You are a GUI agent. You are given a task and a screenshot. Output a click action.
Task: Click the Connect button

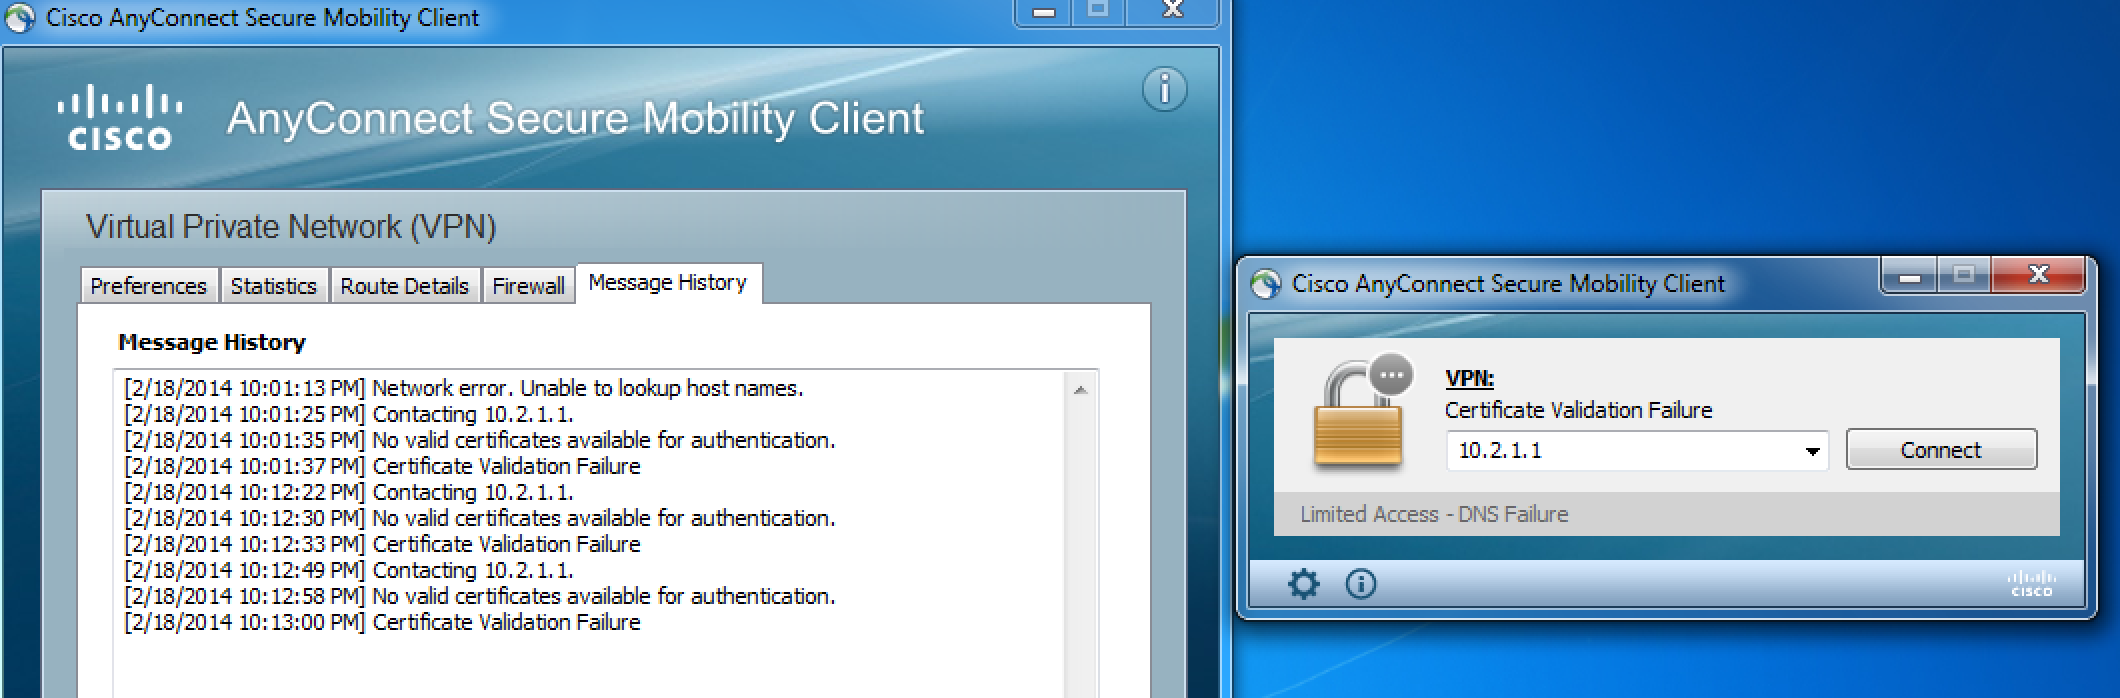pyautogui.click(x=1941, y=450)
